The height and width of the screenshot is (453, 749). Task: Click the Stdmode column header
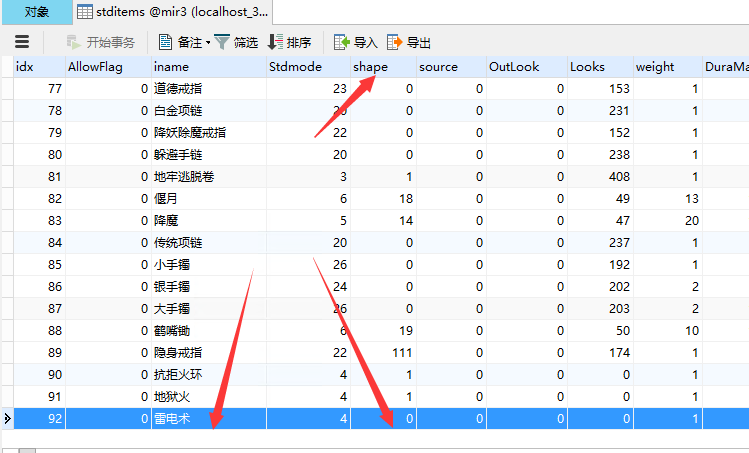click(306, 67)
